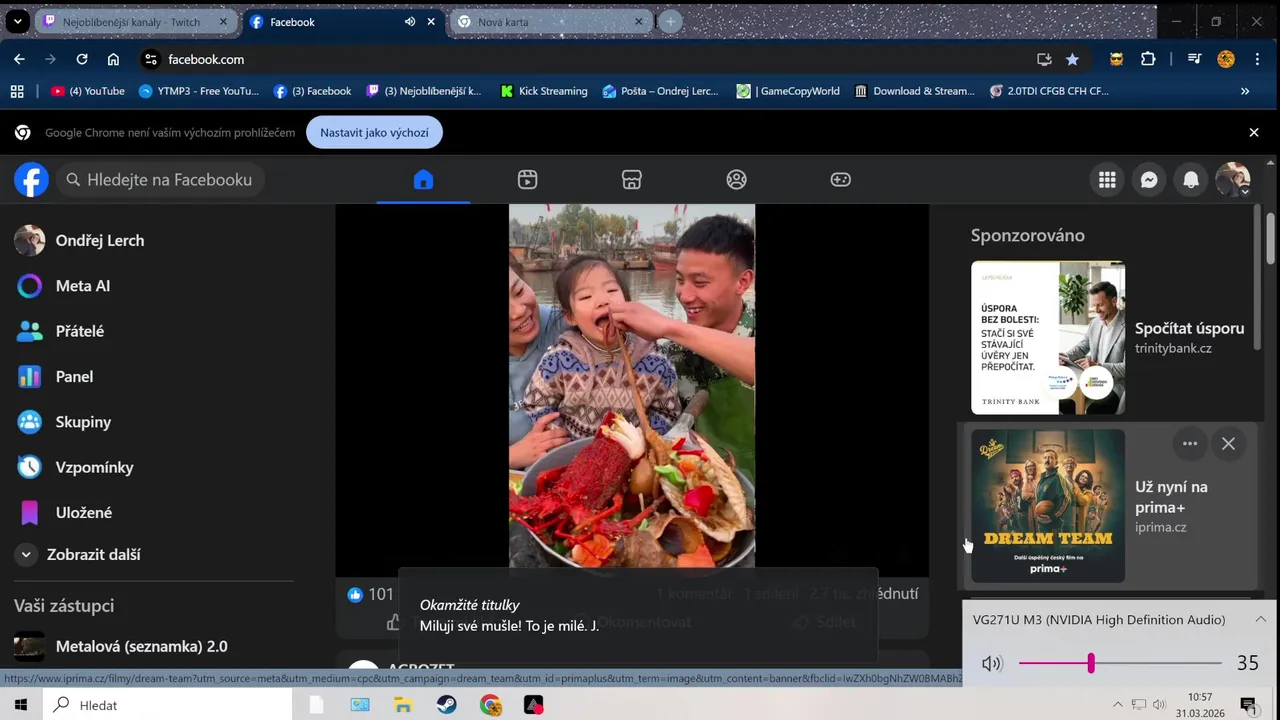Screen dimensions: 1280x720
Task: Open the Facebook Home feed tab
Action: click(x=423, y=180)
